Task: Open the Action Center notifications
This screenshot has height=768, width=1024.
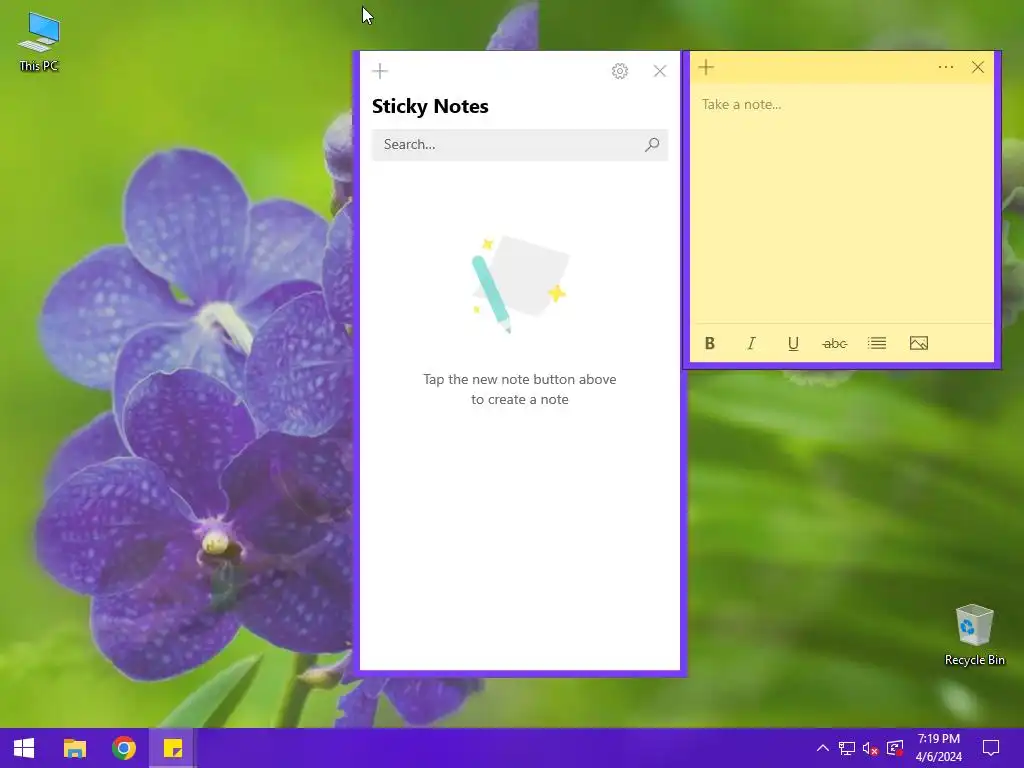Action: 991,748
